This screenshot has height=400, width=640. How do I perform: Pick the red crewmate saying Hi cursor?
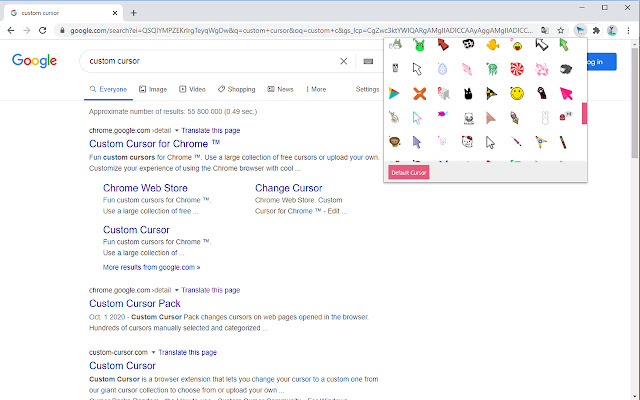pos(566,116)
